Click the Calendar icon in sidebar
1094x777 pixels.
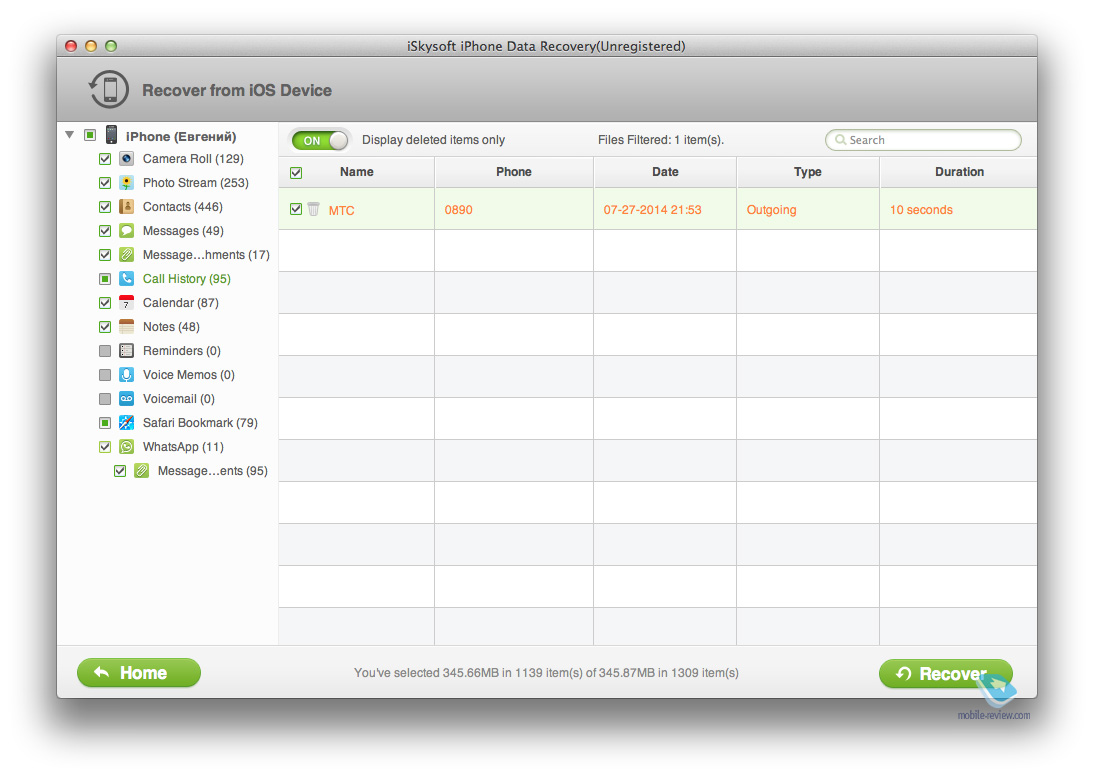(x=127, y=303)
